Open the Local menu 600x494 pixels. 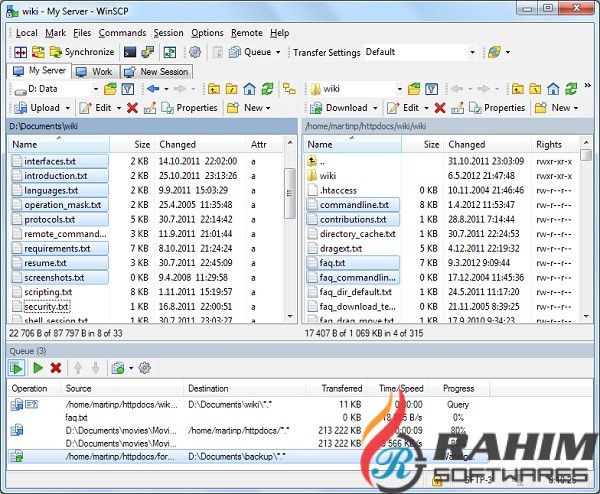coord(26,33)
